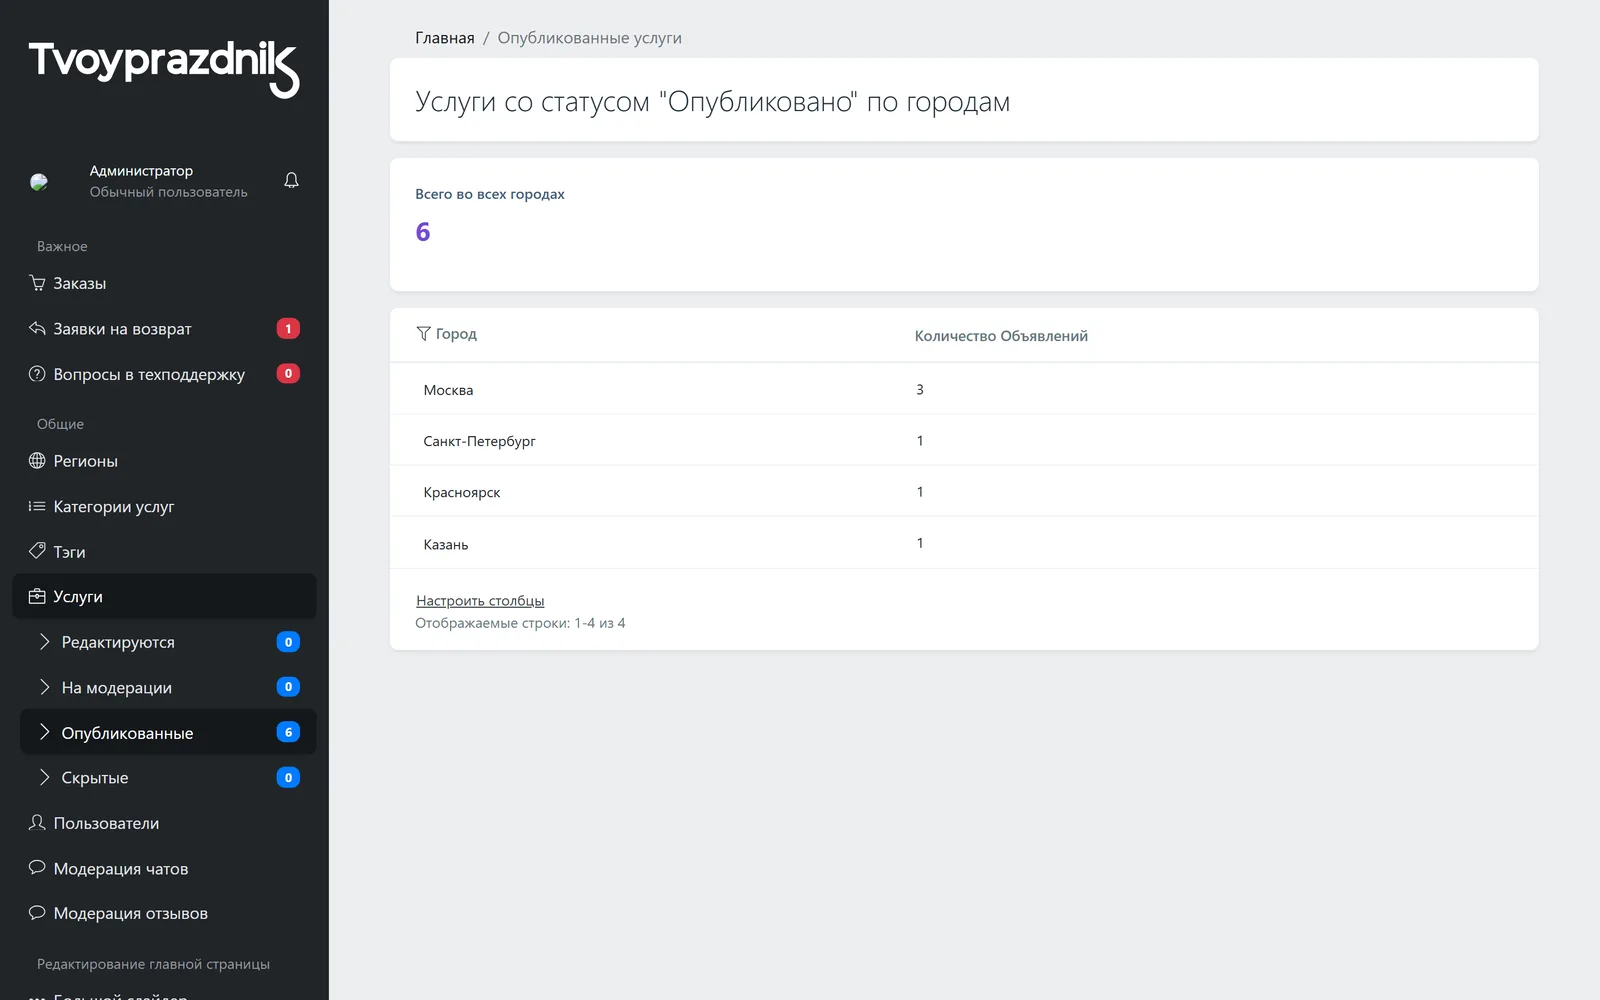
Task: Click the red badge on Заявки на возврат
Action: pyautogui.click(x=288, y=328)
